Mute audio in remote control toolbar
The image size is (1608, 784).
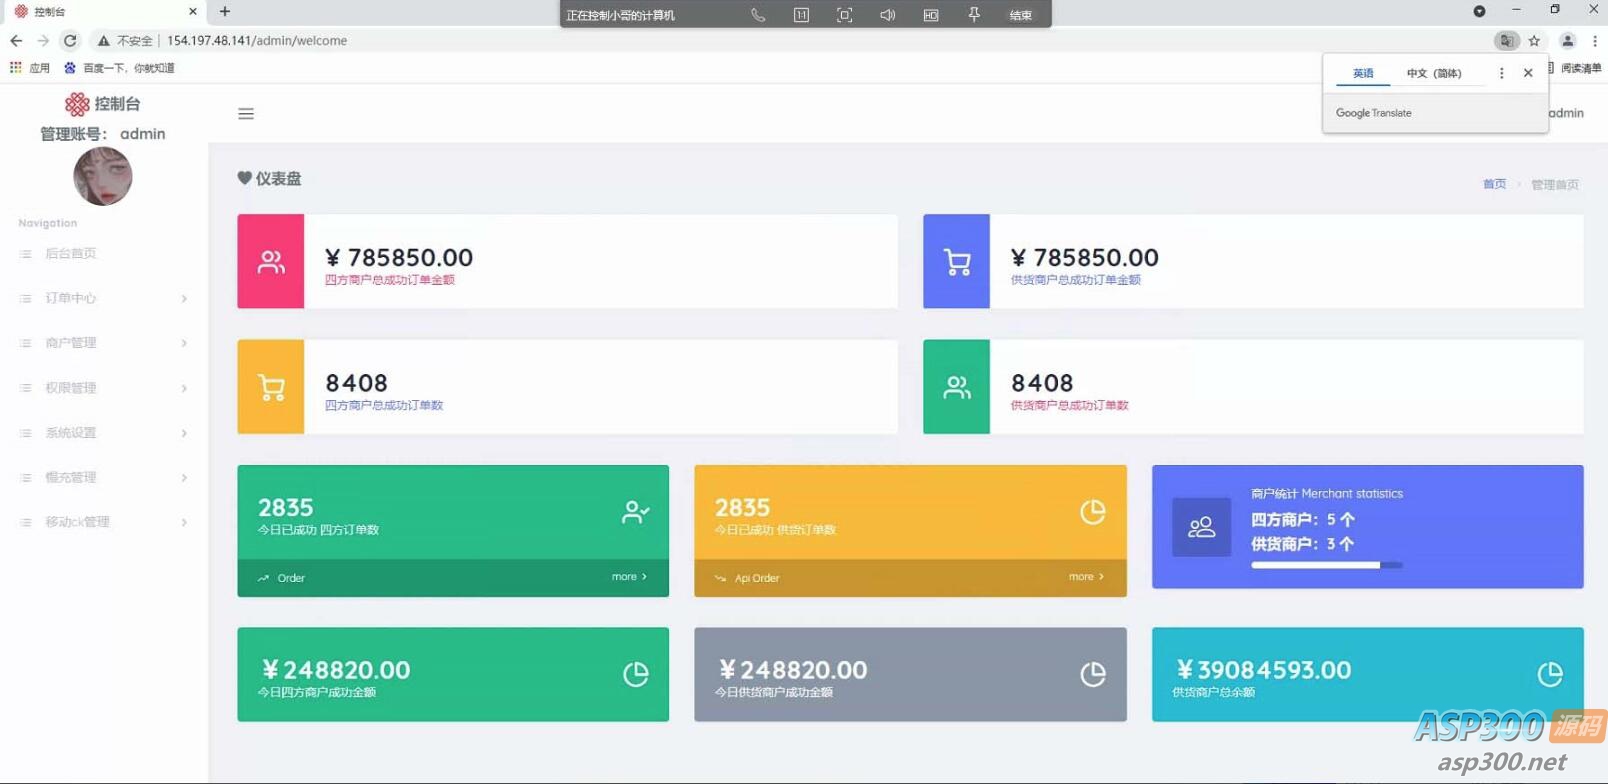coord(887,15)
